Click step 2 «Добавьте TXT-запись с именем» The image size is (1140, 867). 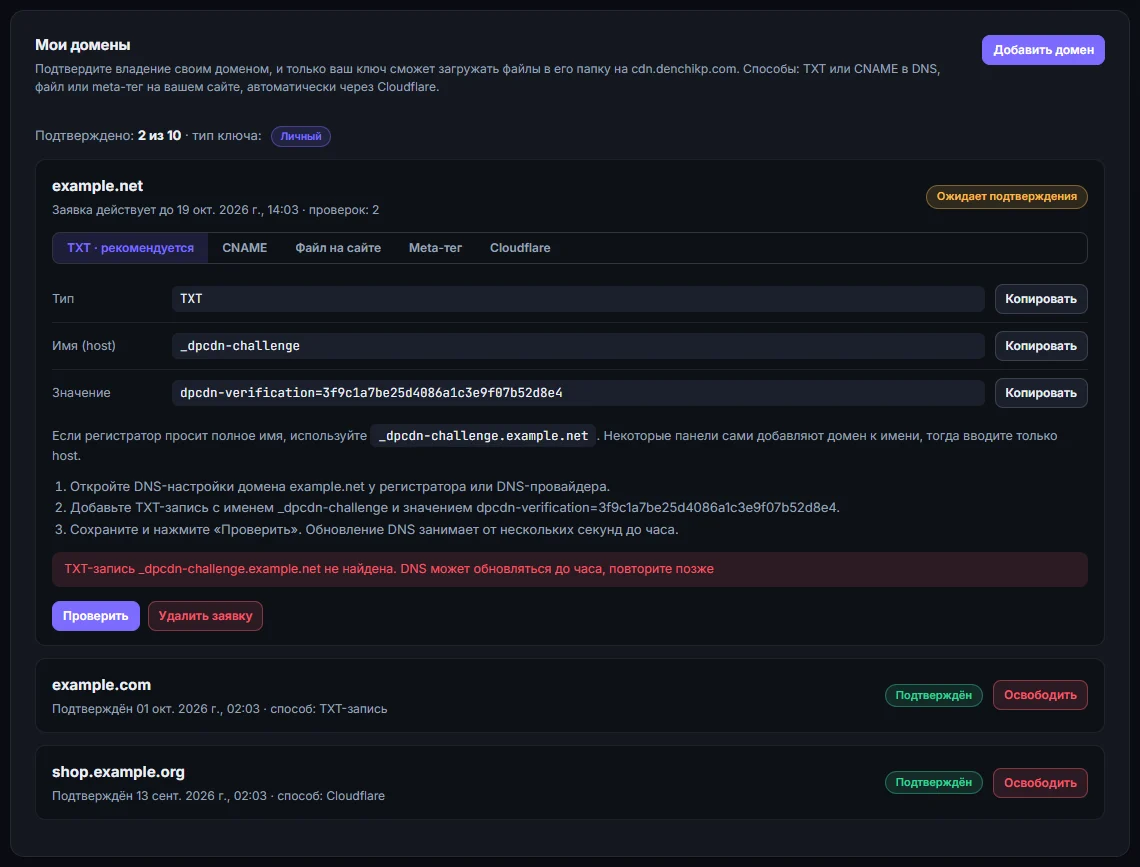coord(454,508)
